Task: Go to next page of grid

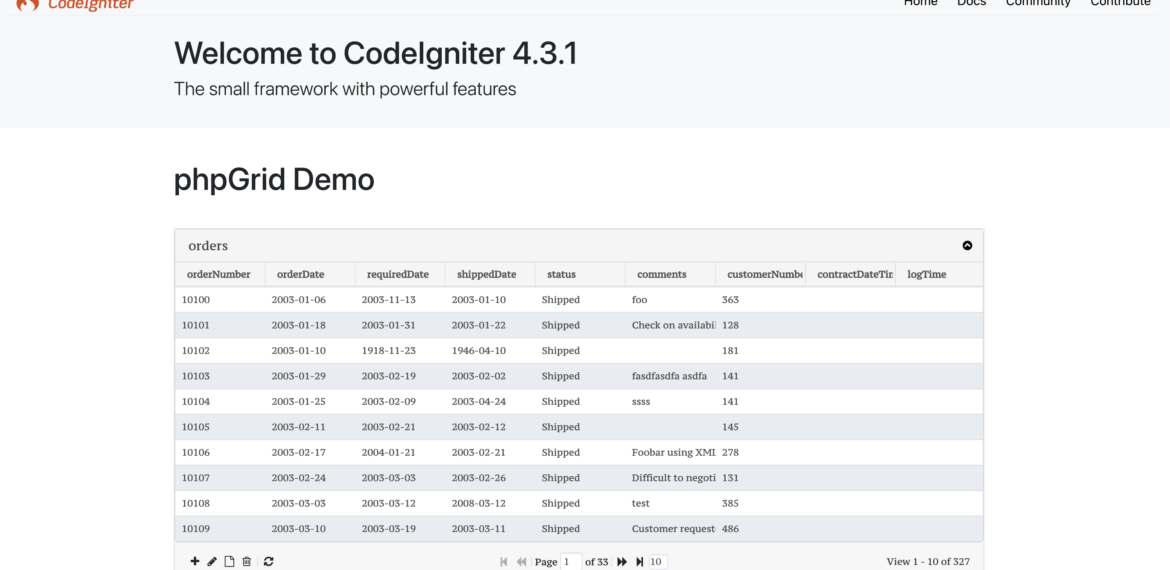Action: pyautogui.click(x=622, y=562)
